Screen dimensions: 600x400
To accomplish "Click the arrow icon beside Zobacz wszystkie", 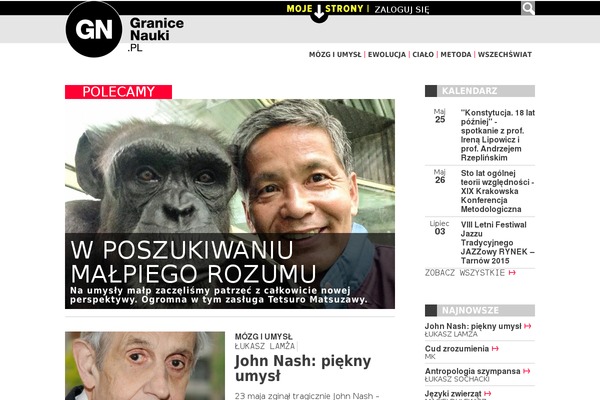I will click(512, 273).
